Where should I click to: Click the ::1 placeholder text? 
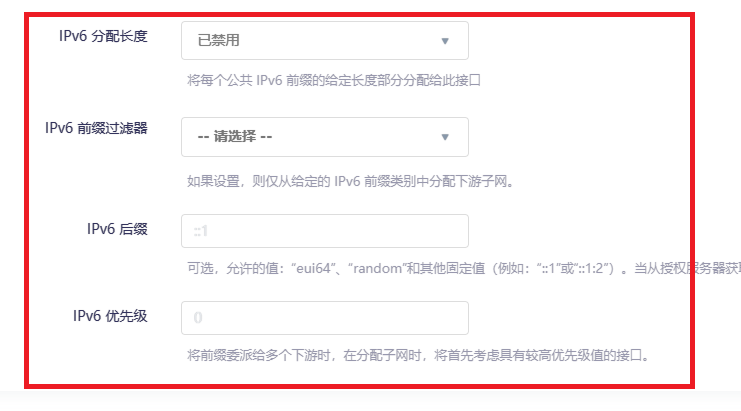pos(201,231)
